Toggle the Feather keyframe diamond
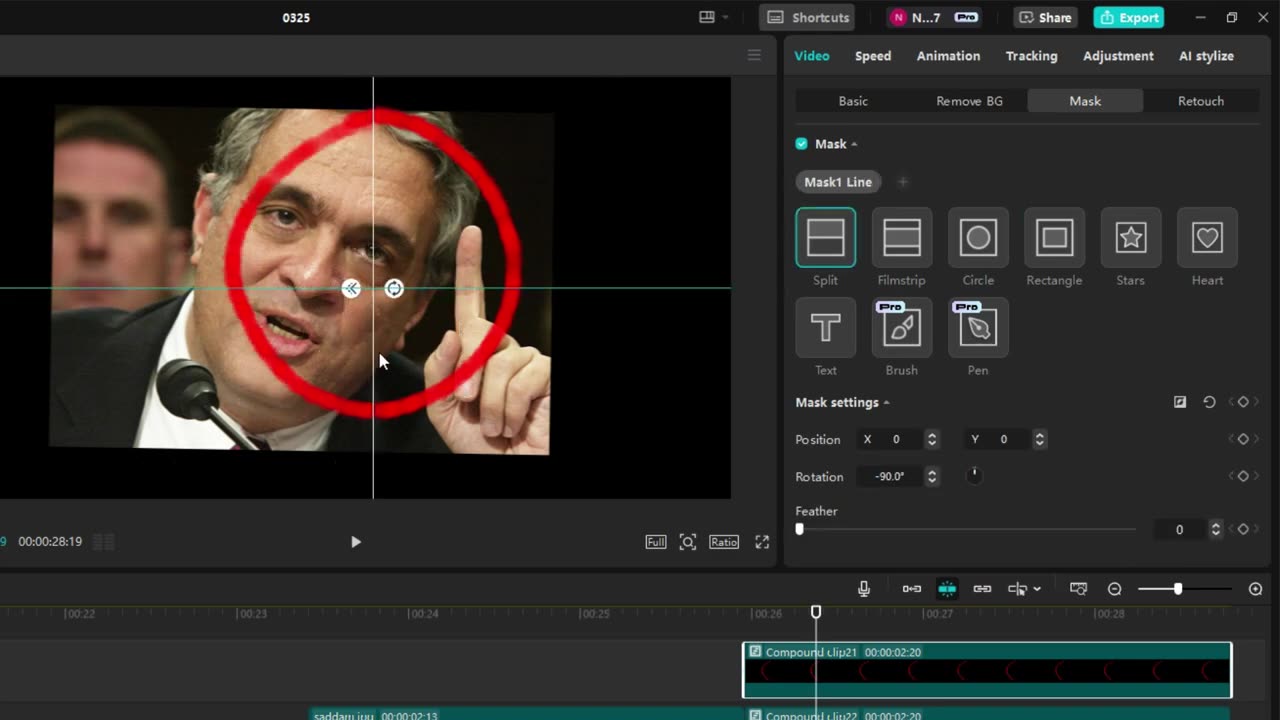 [1243, 529]
